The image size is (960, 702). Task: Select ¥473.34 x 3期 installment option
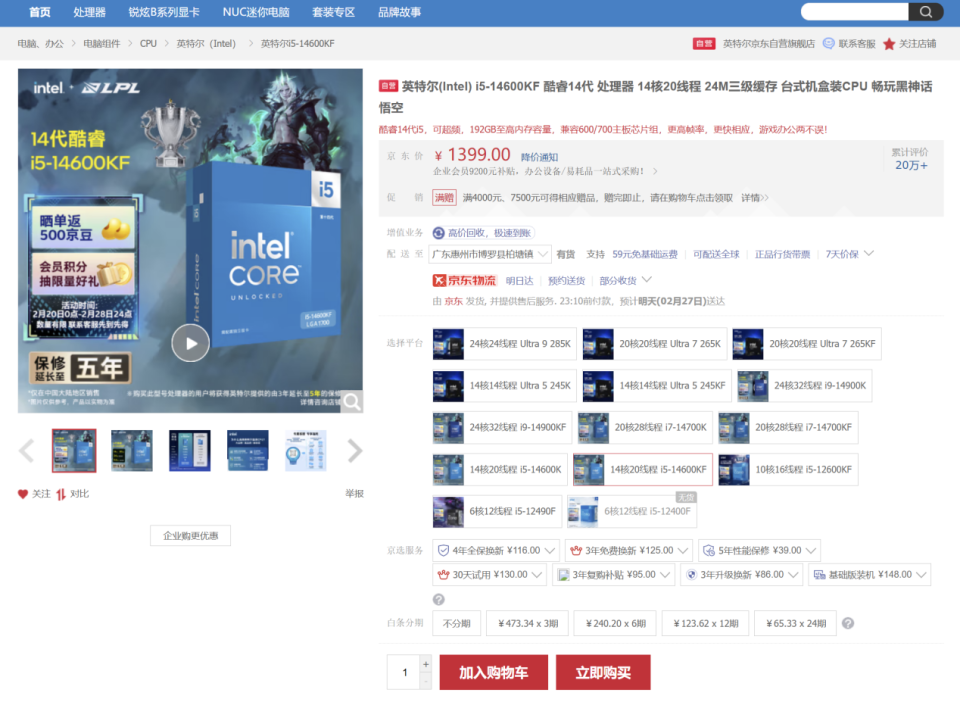coord(528,624)
